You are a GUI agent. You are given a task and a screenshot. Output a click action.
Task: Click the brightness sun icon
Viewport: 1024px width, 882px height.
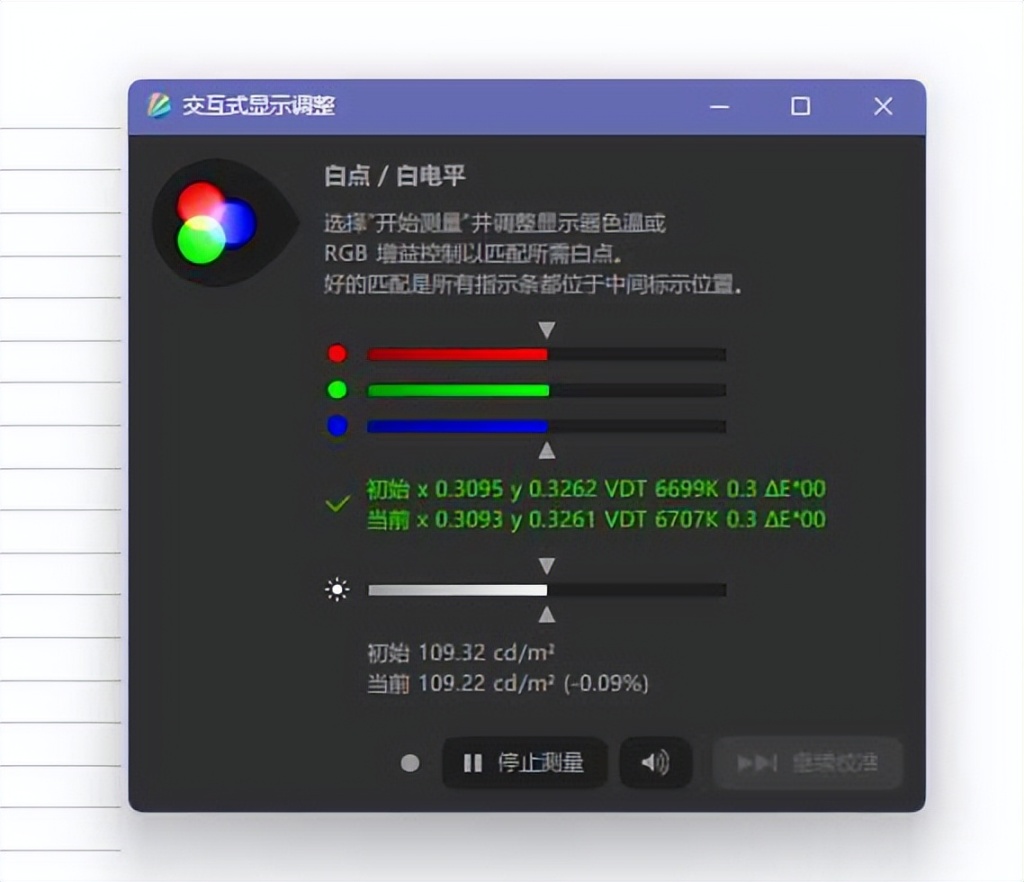click(337, 590)
